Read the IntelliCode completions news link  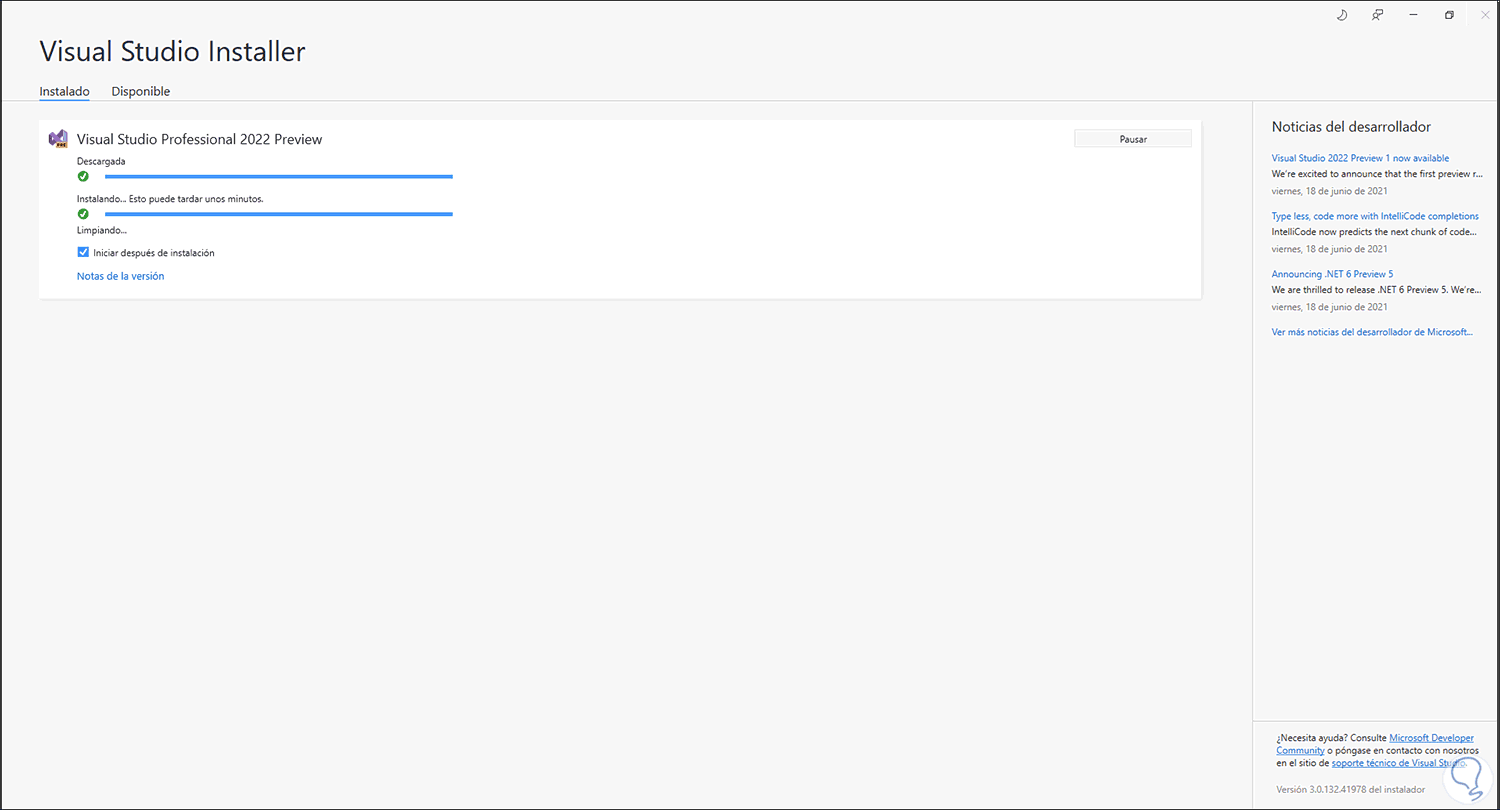coord(1375,216)
